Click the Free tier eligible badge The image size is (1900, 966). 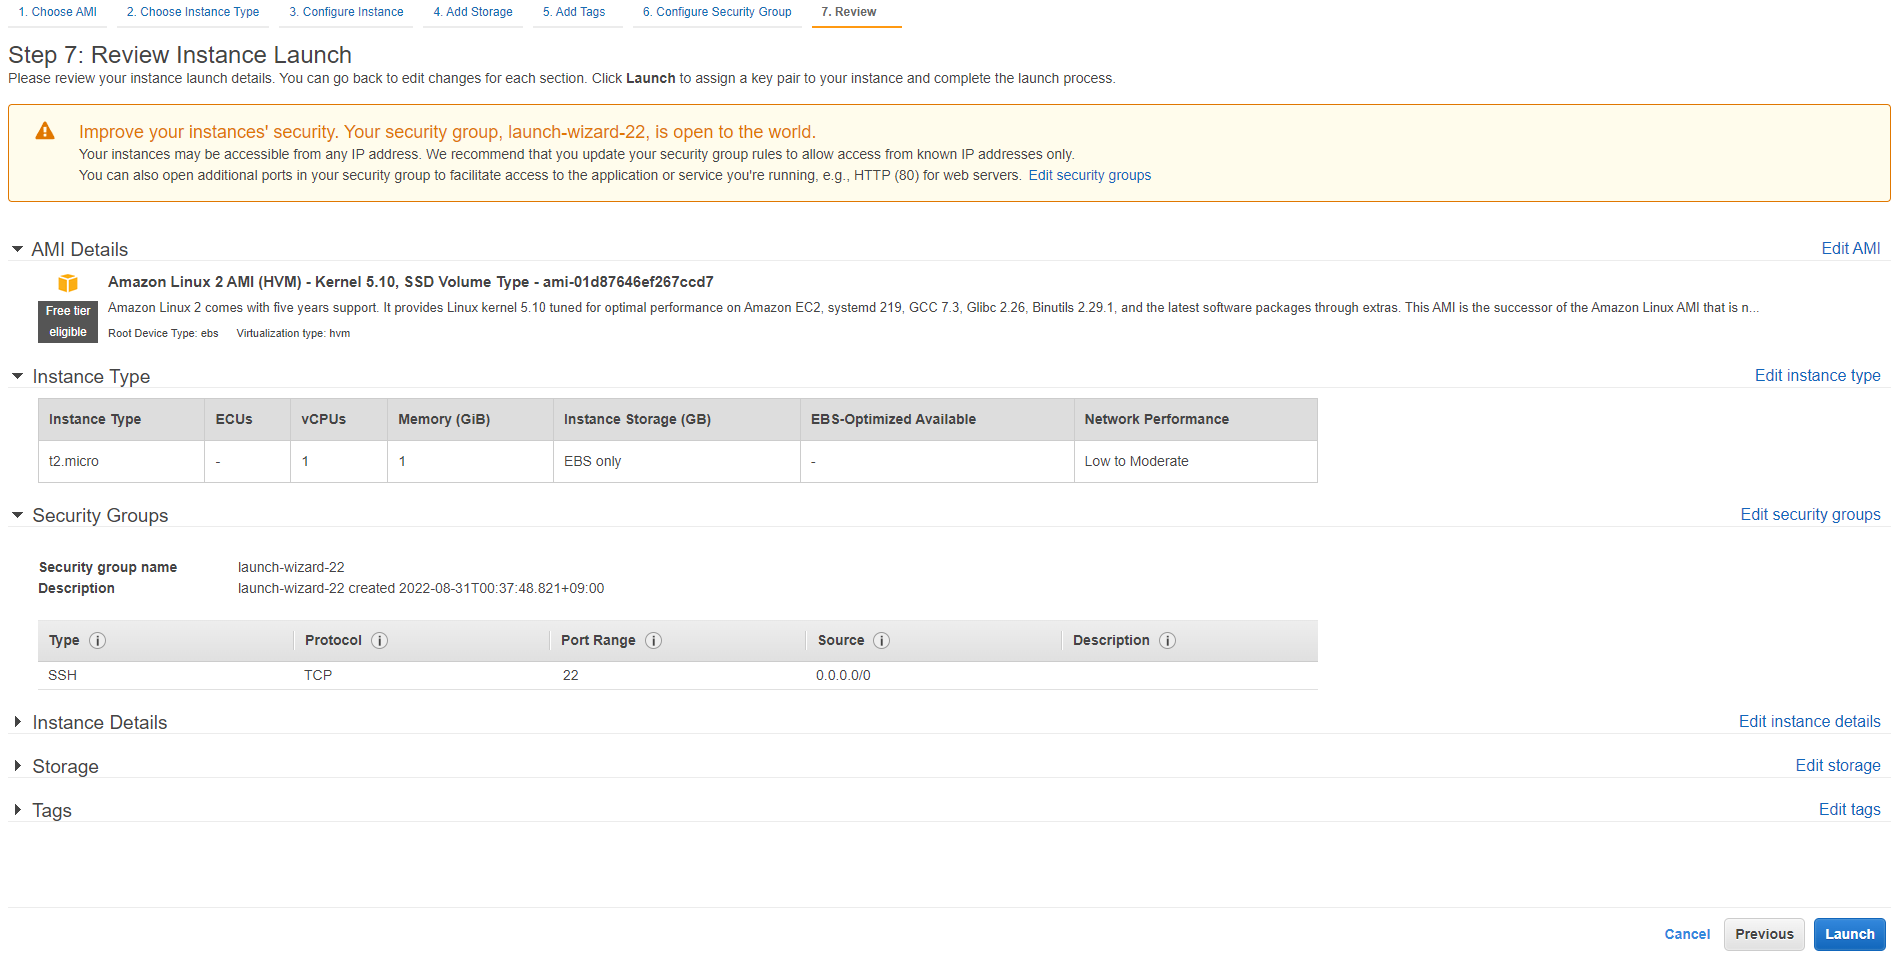pos(68,321)
